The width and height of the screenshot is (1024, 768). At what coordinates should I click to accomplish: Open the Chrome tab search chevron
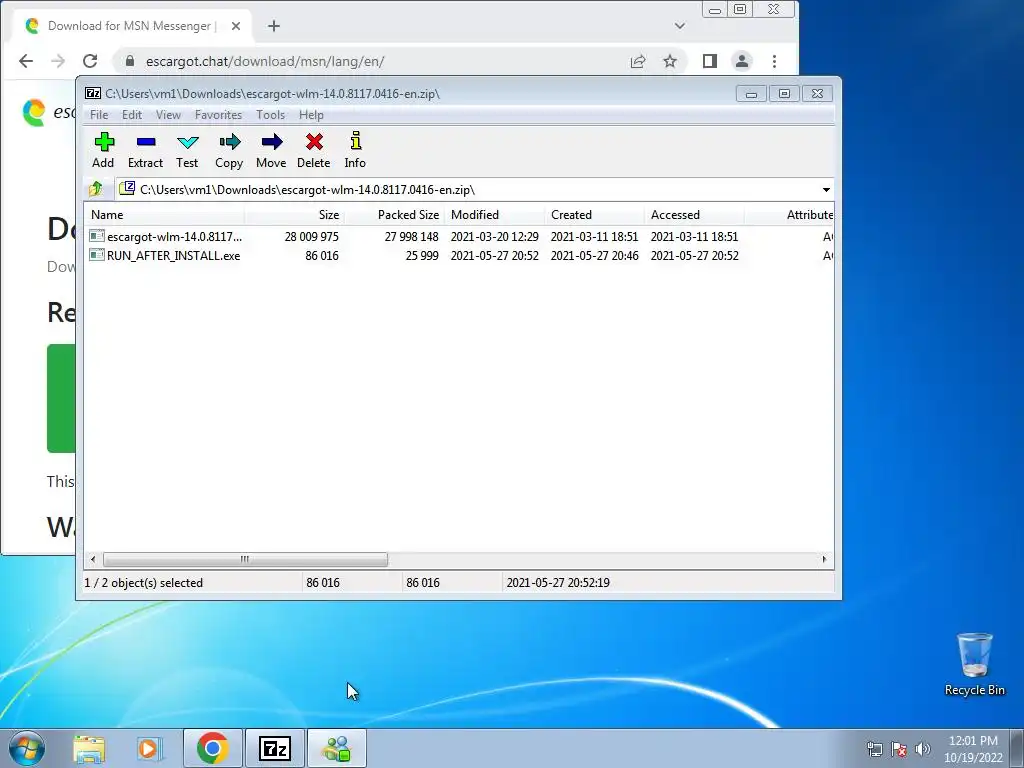680,26
